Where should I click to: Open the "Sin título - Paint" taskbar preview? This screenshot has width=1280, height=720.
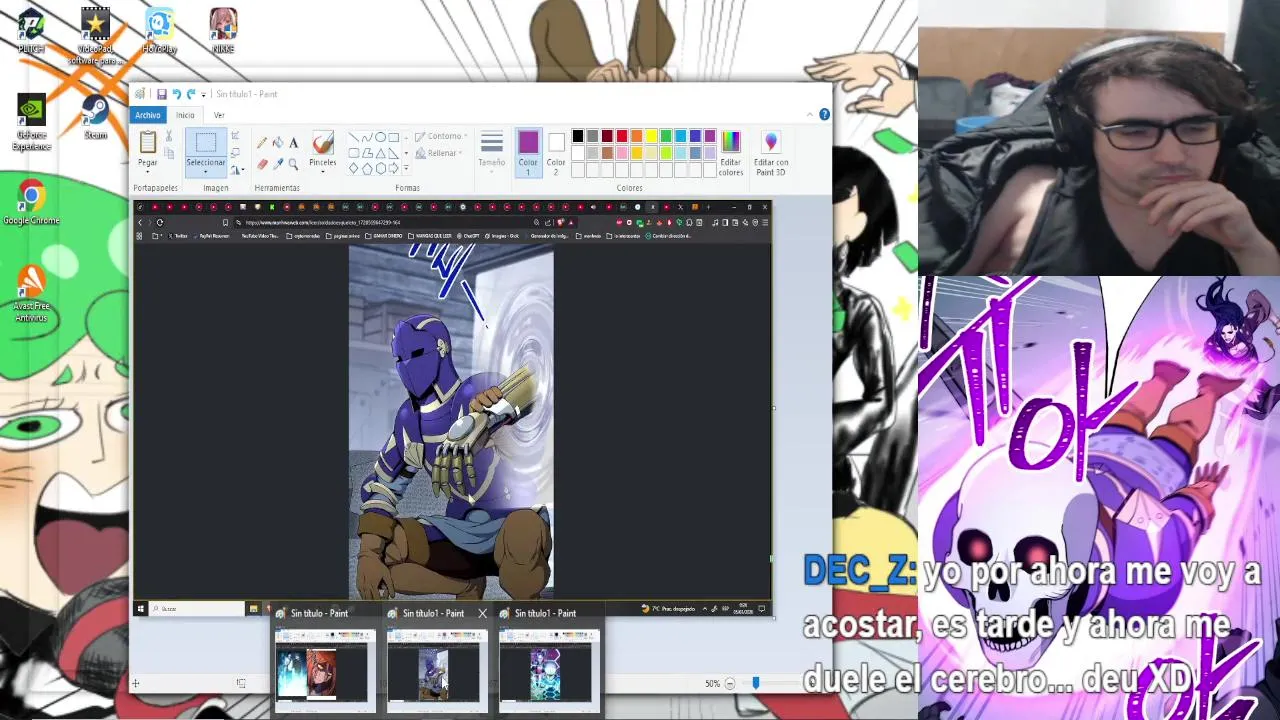tap(325, 661)
